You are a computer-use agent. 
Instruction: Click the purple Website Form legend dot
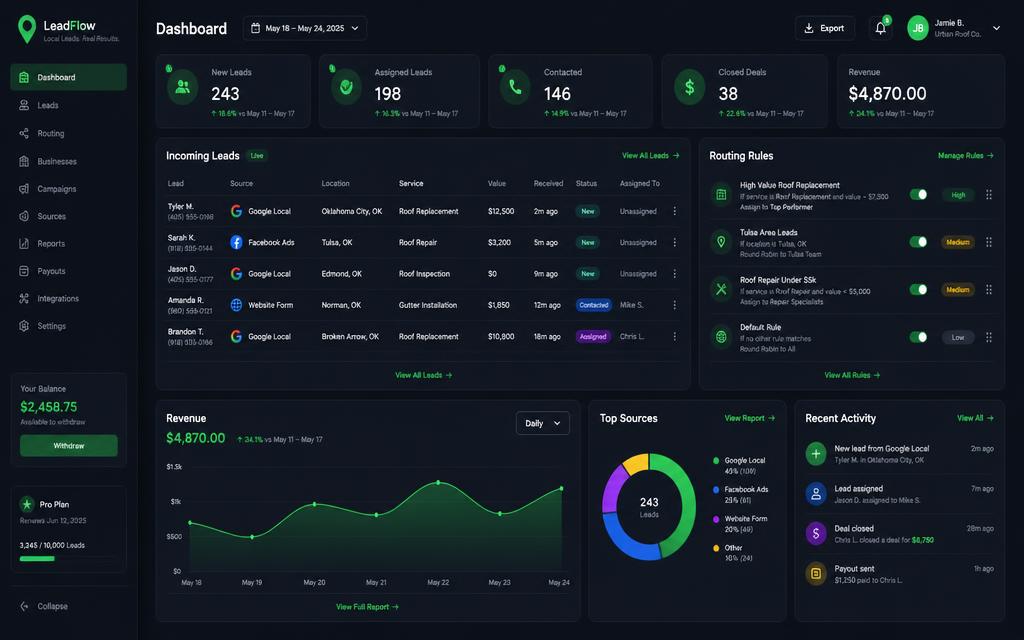click(x=716, y=519)
